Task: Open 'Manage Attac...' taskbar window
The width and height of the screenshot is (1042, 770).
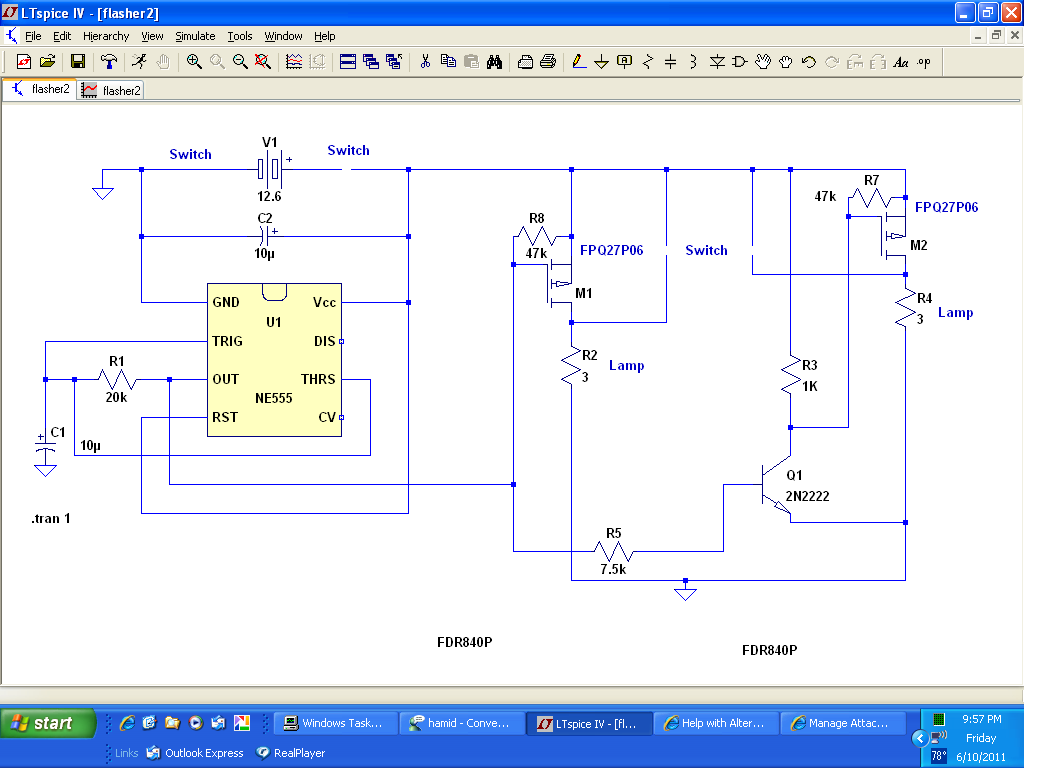Action: point(843,723)
